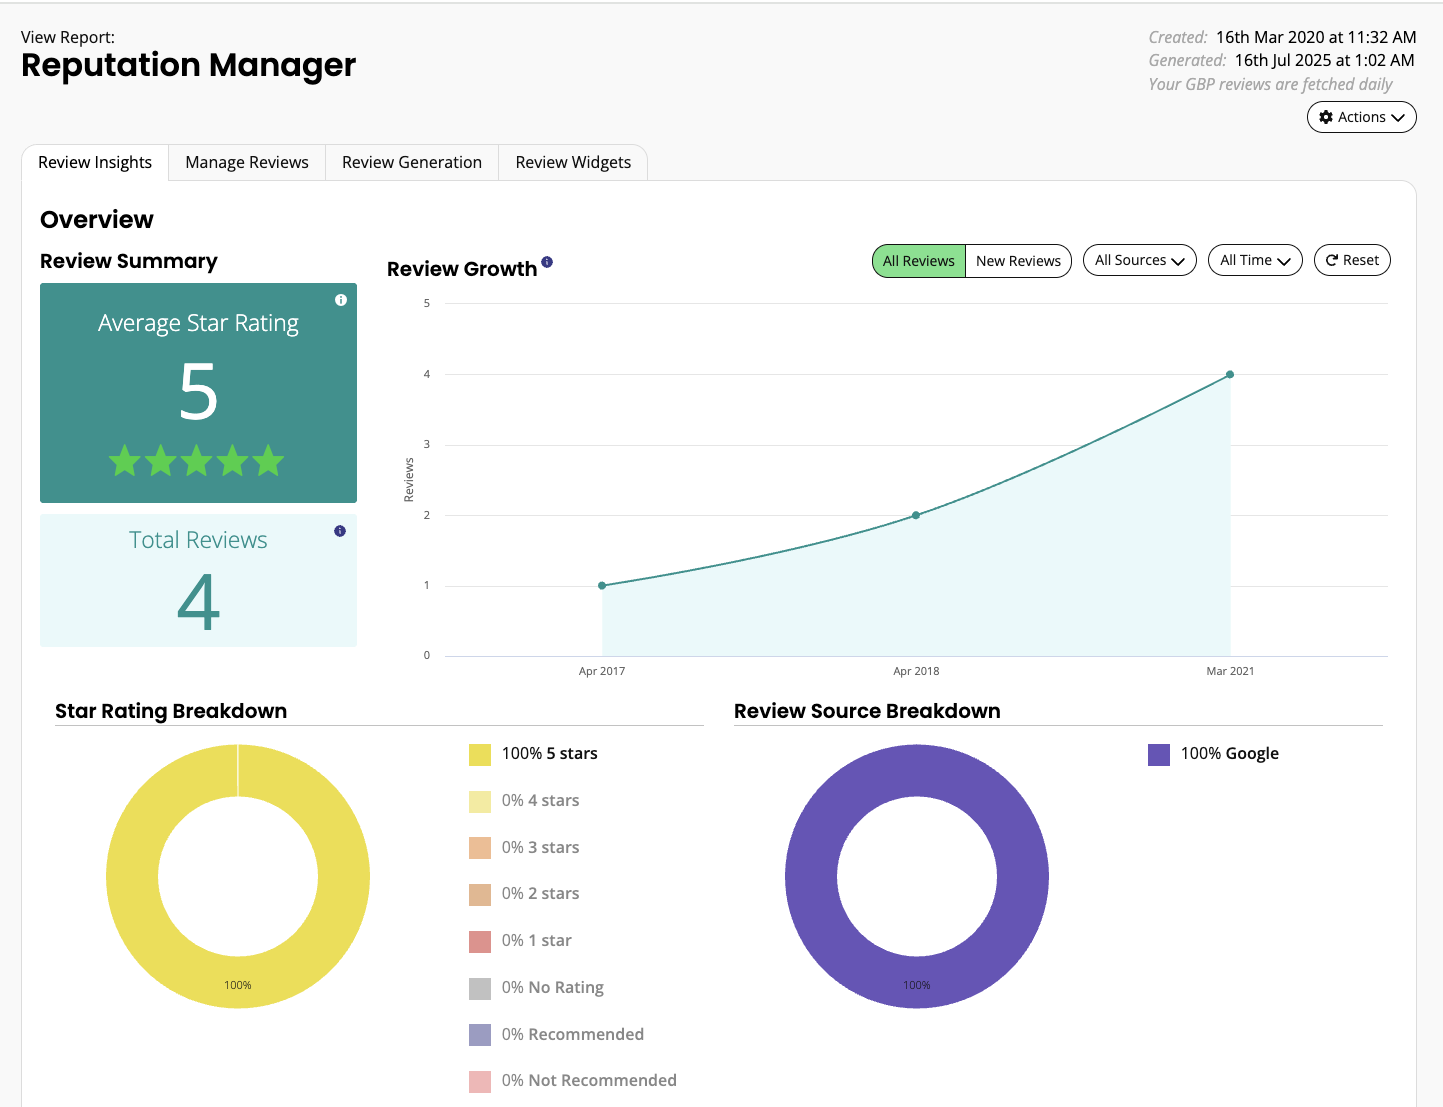The image size is (1443, 1107).
Task: Click the yellow 5 stars legend swatch
Action: pos(478,754)
